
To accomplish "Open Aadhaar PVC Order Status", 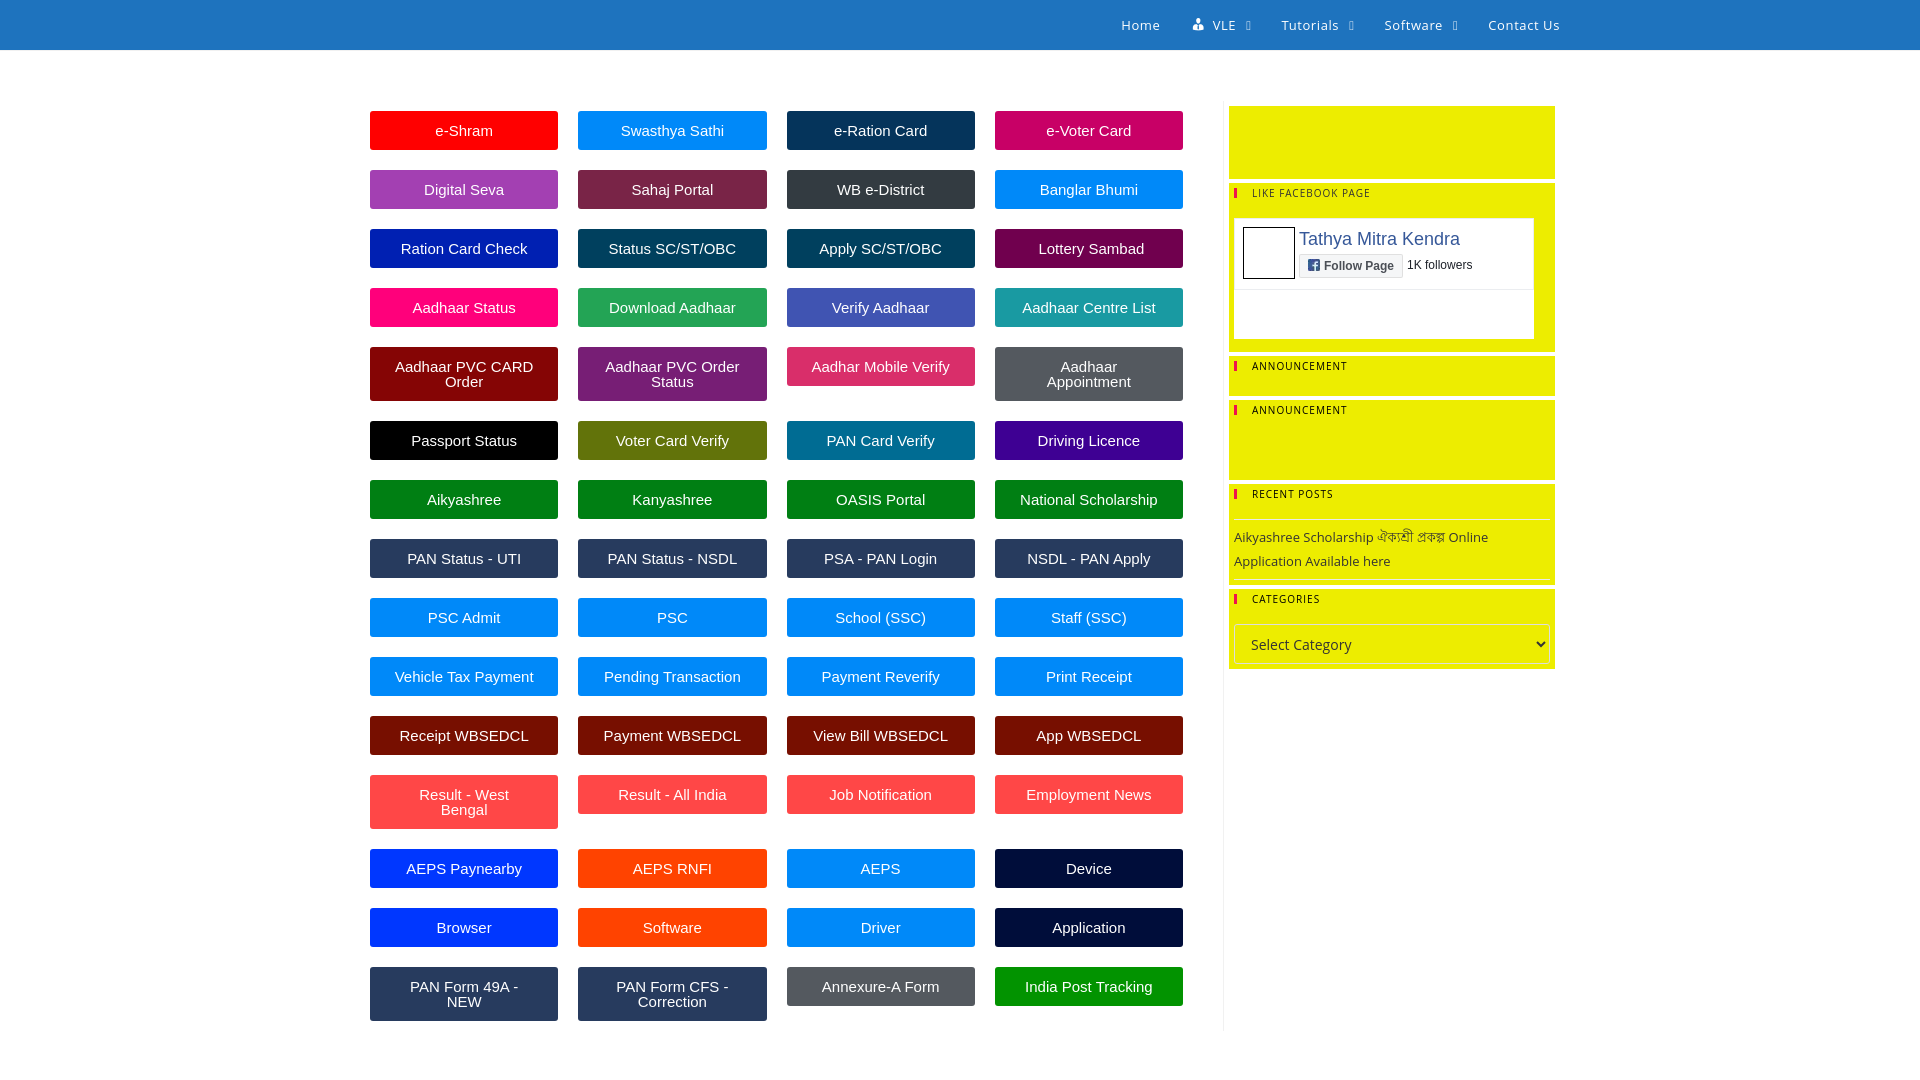I will coord(672,374).
